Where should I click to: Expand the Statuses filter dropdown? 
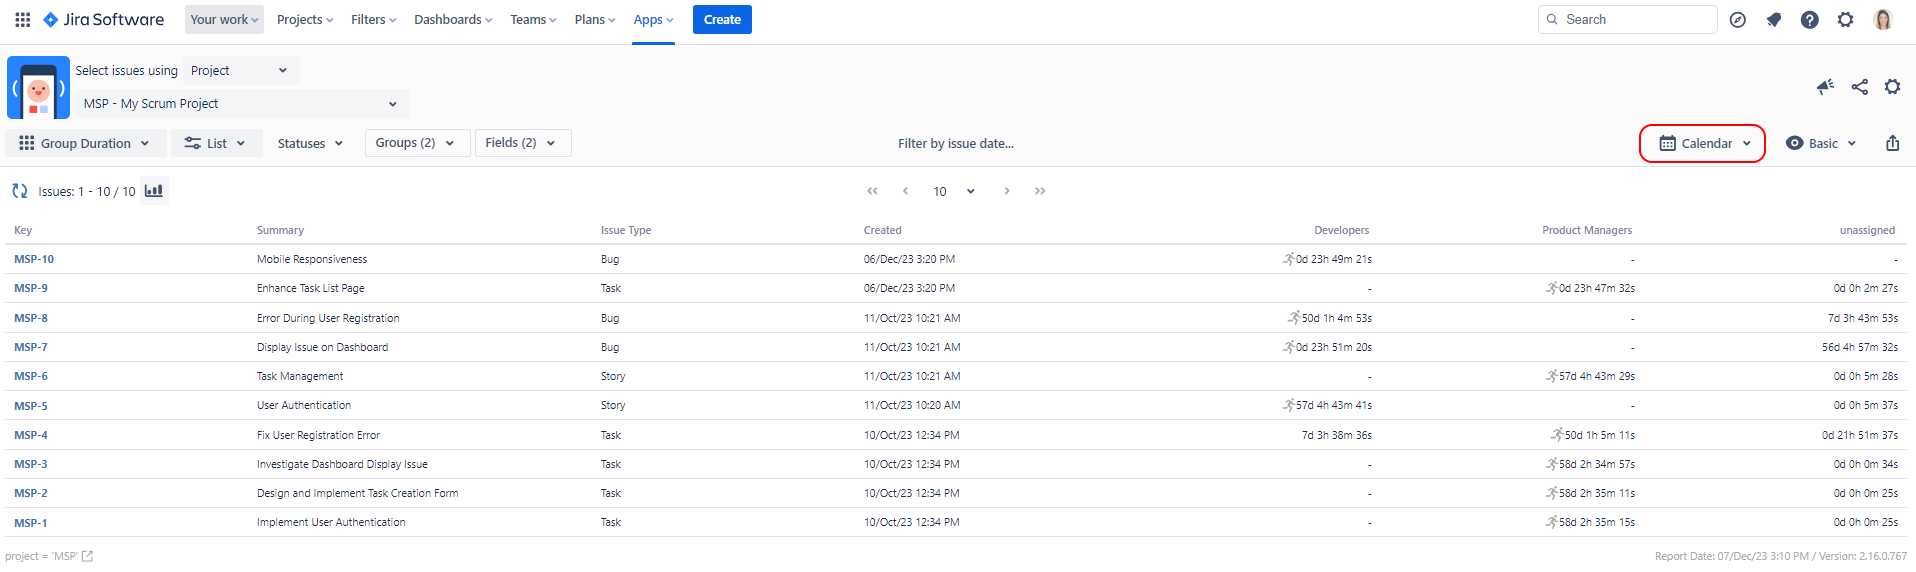pyautogui.click(x=310, y=143)
